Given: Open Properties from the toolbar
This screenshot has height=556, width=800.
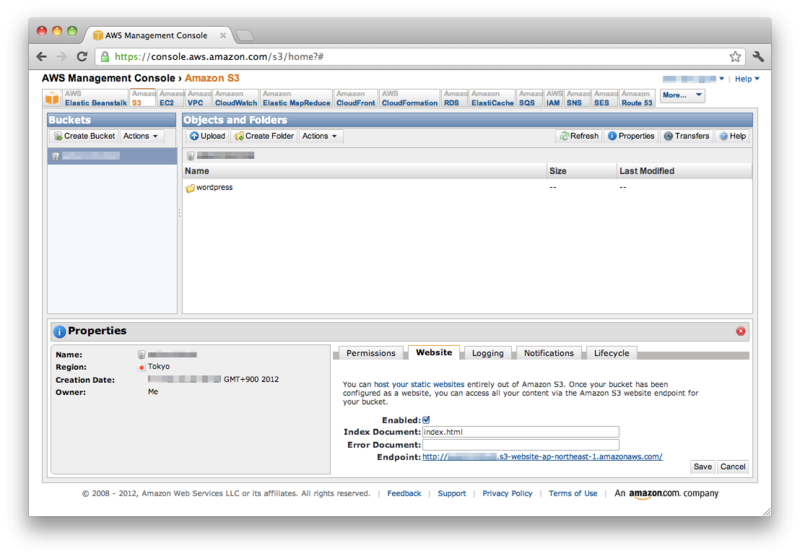Looking at the screenshot, I should click(631, 136).
